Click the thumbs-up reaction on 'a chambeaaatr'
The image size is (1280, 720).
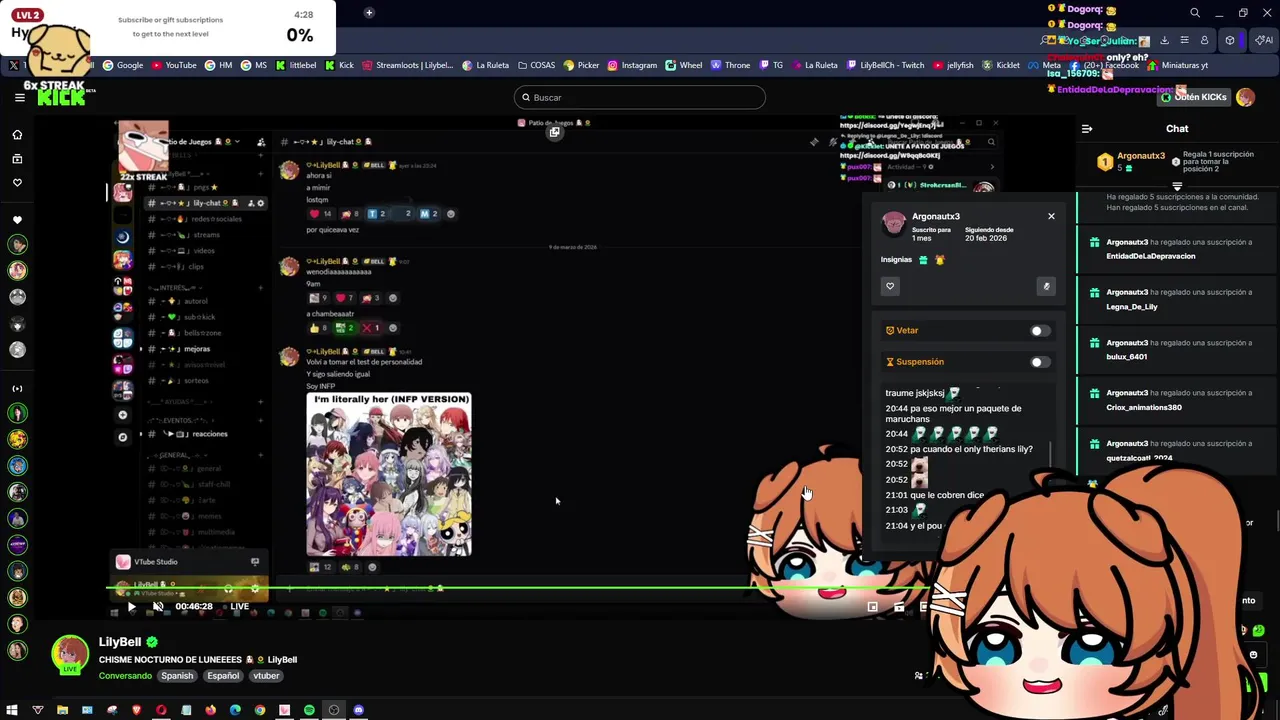[x=319, y=328]
